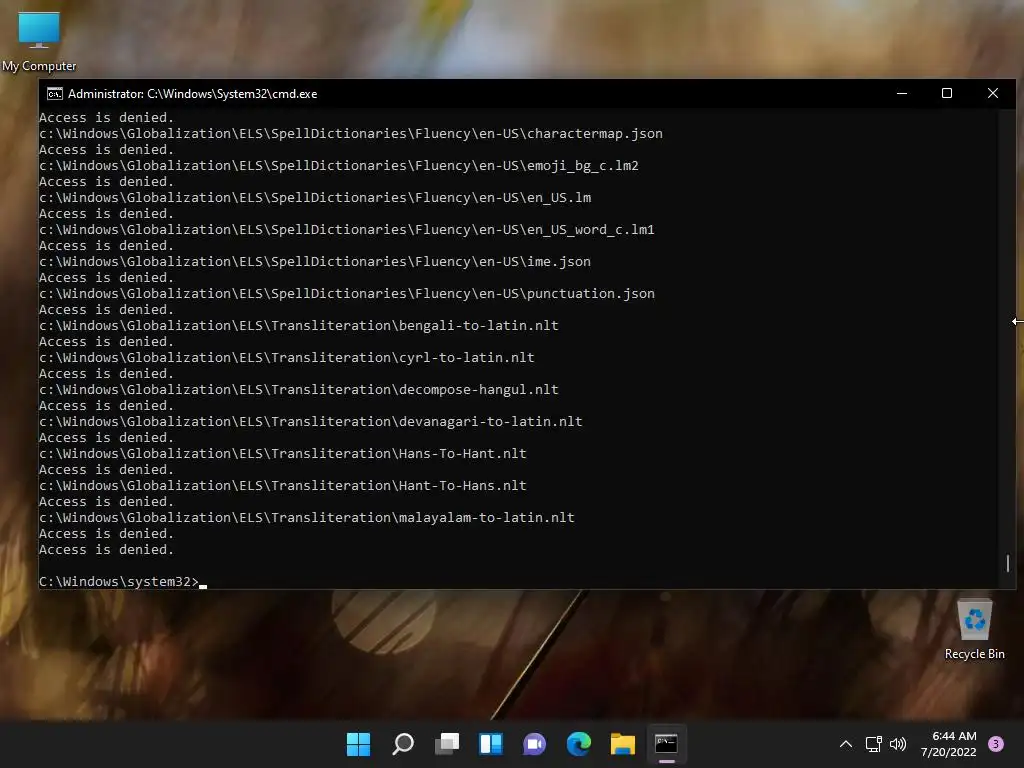Click the cmd window title text
Image resolution: width=1024 pixels, height=768 pixels.
click(x=193, y=93)
